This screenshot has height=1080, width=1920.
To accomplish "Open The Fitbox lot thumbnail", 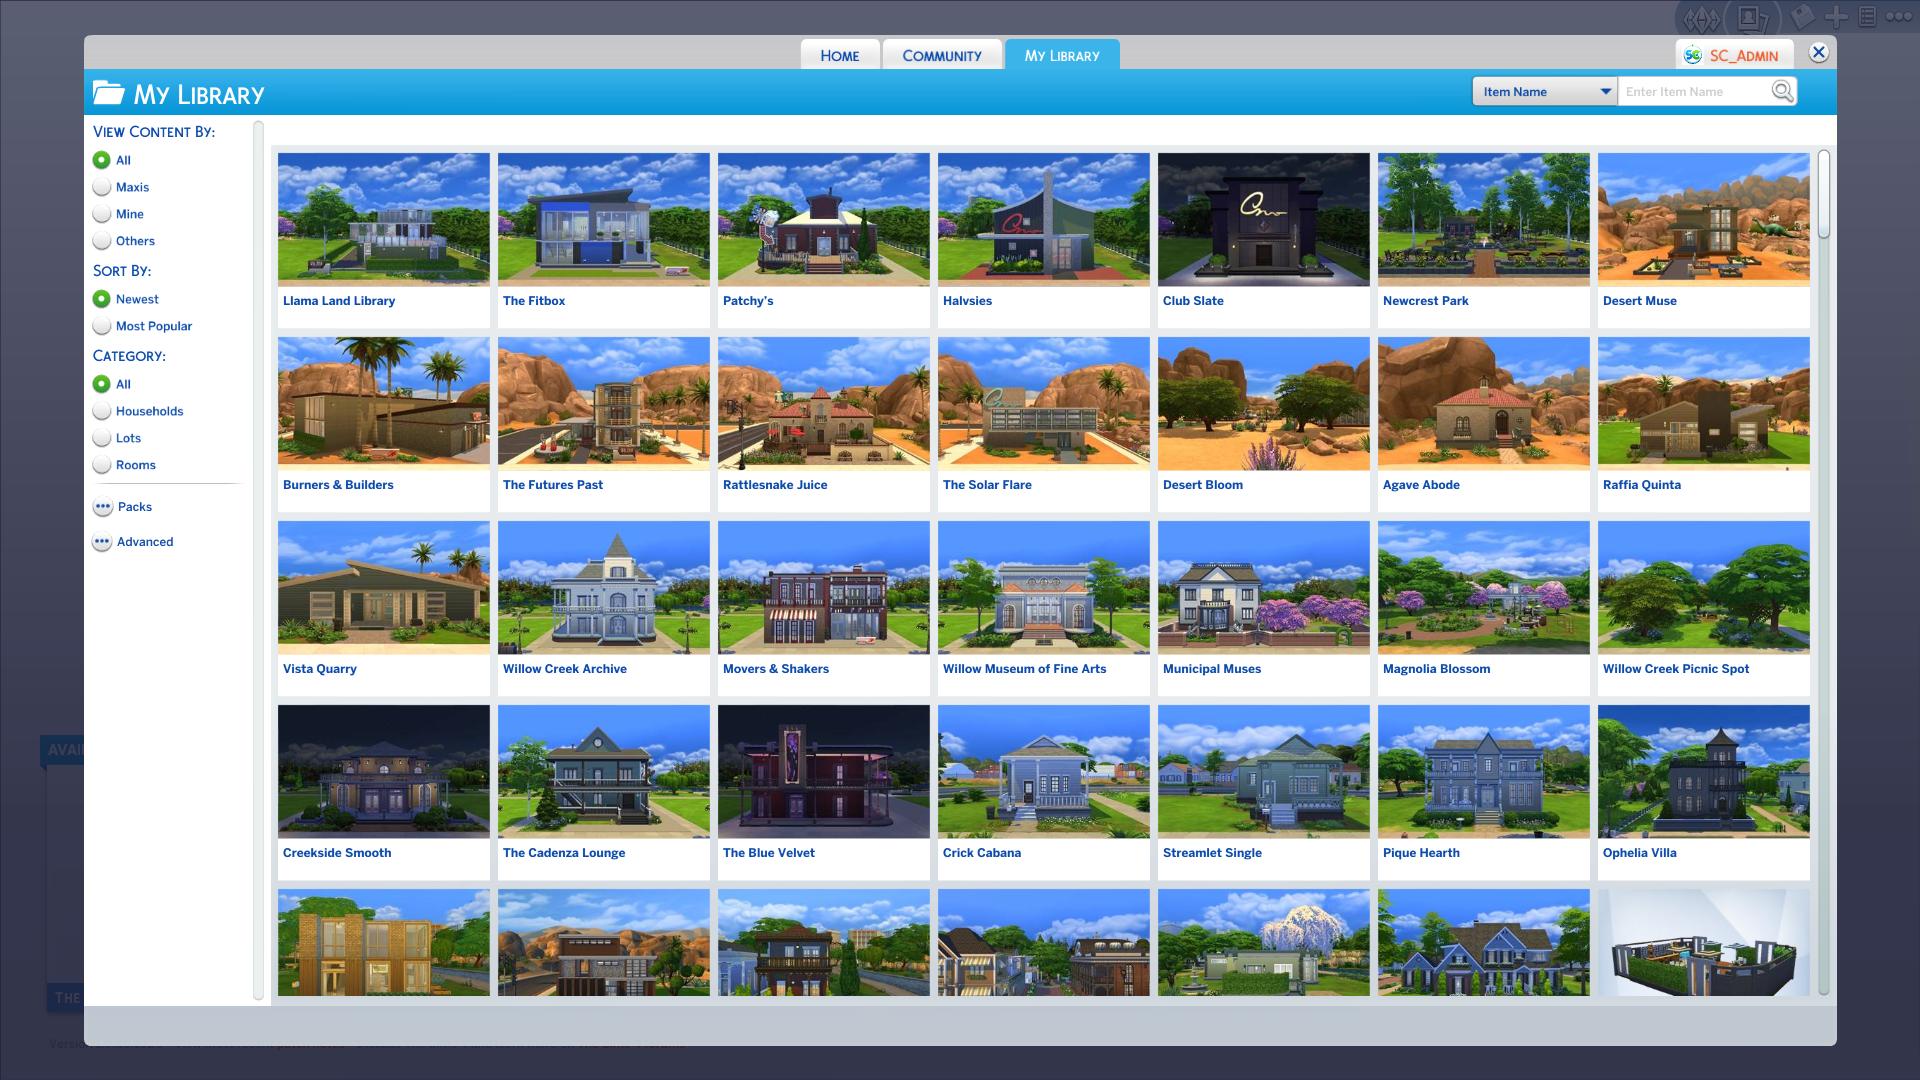I will pyautogui.click(x=604, y=219).
